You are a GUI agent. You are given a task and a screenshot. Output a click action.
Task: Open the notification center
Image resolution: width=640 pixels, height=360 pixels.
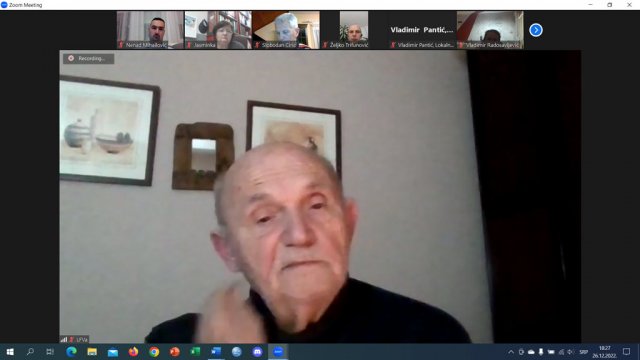627,351
